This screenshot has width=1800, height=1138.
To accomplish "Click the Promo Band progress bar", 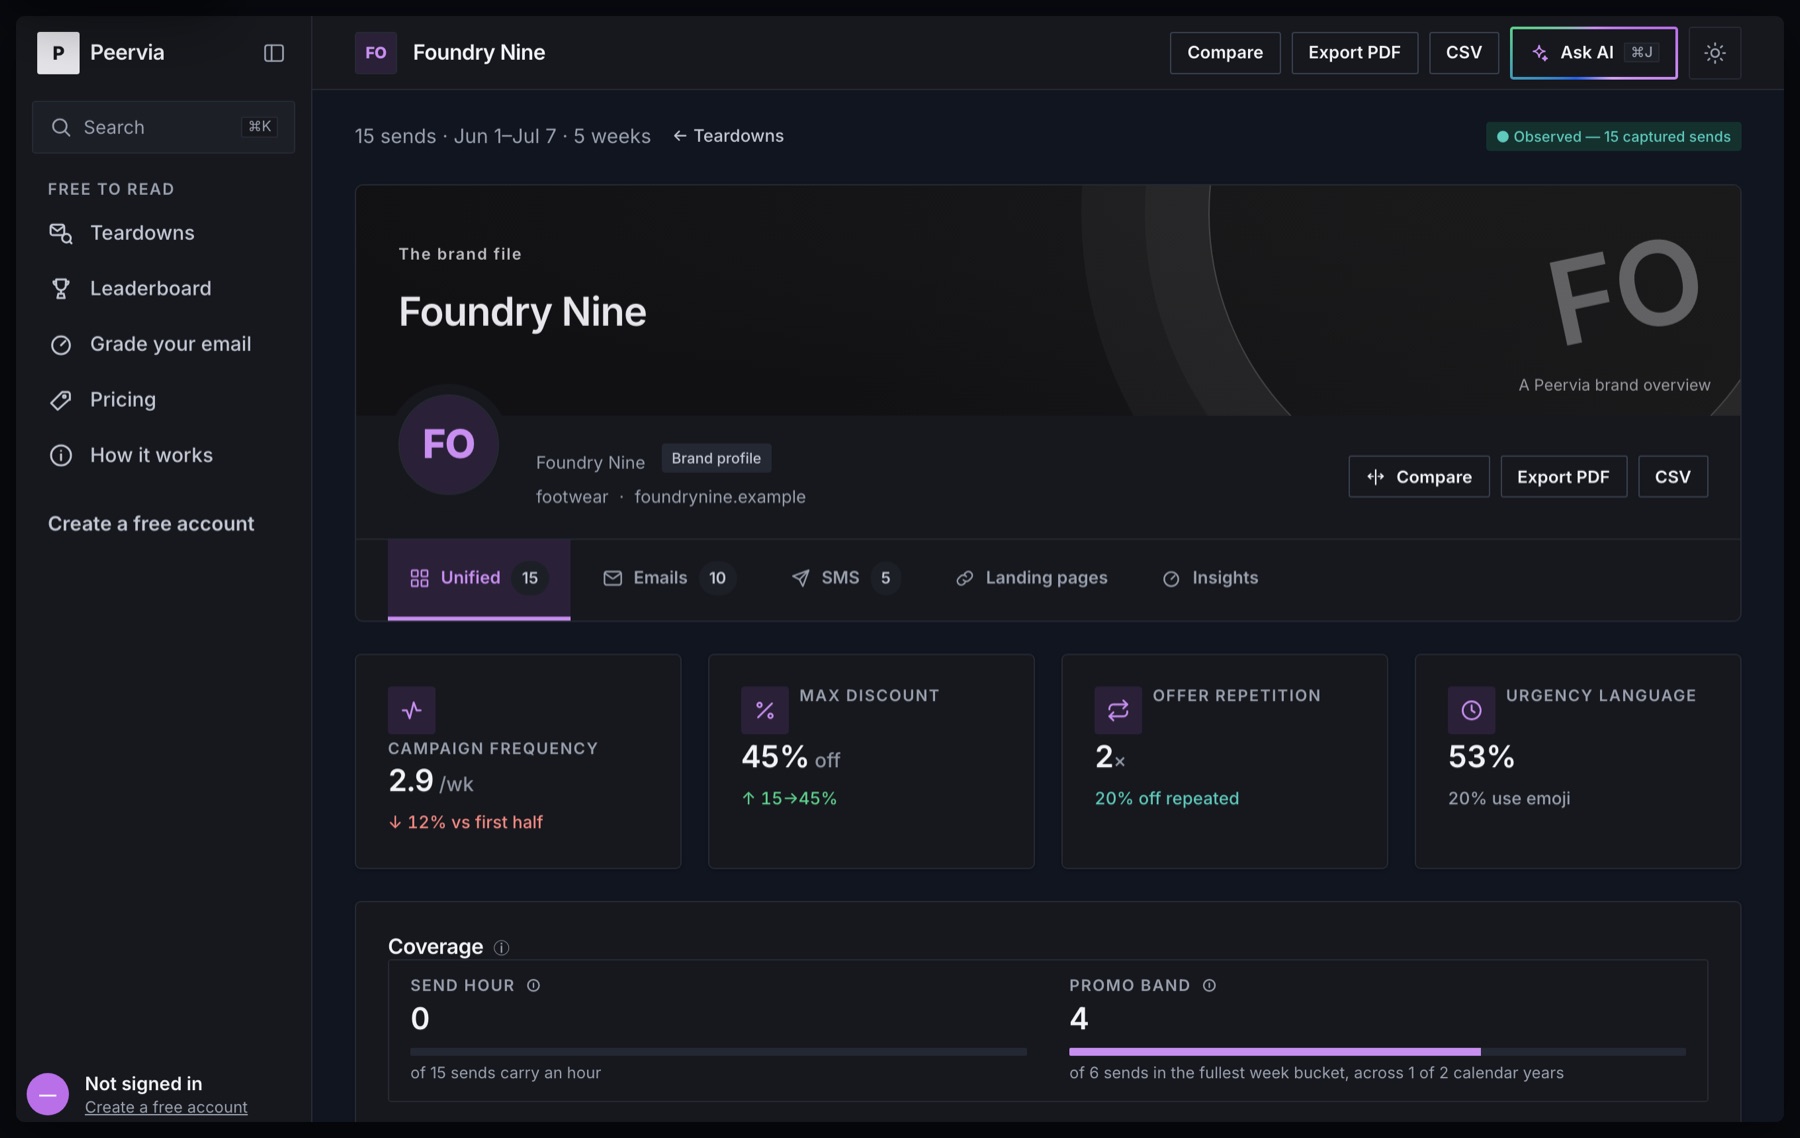I will pos(1377,1052).
